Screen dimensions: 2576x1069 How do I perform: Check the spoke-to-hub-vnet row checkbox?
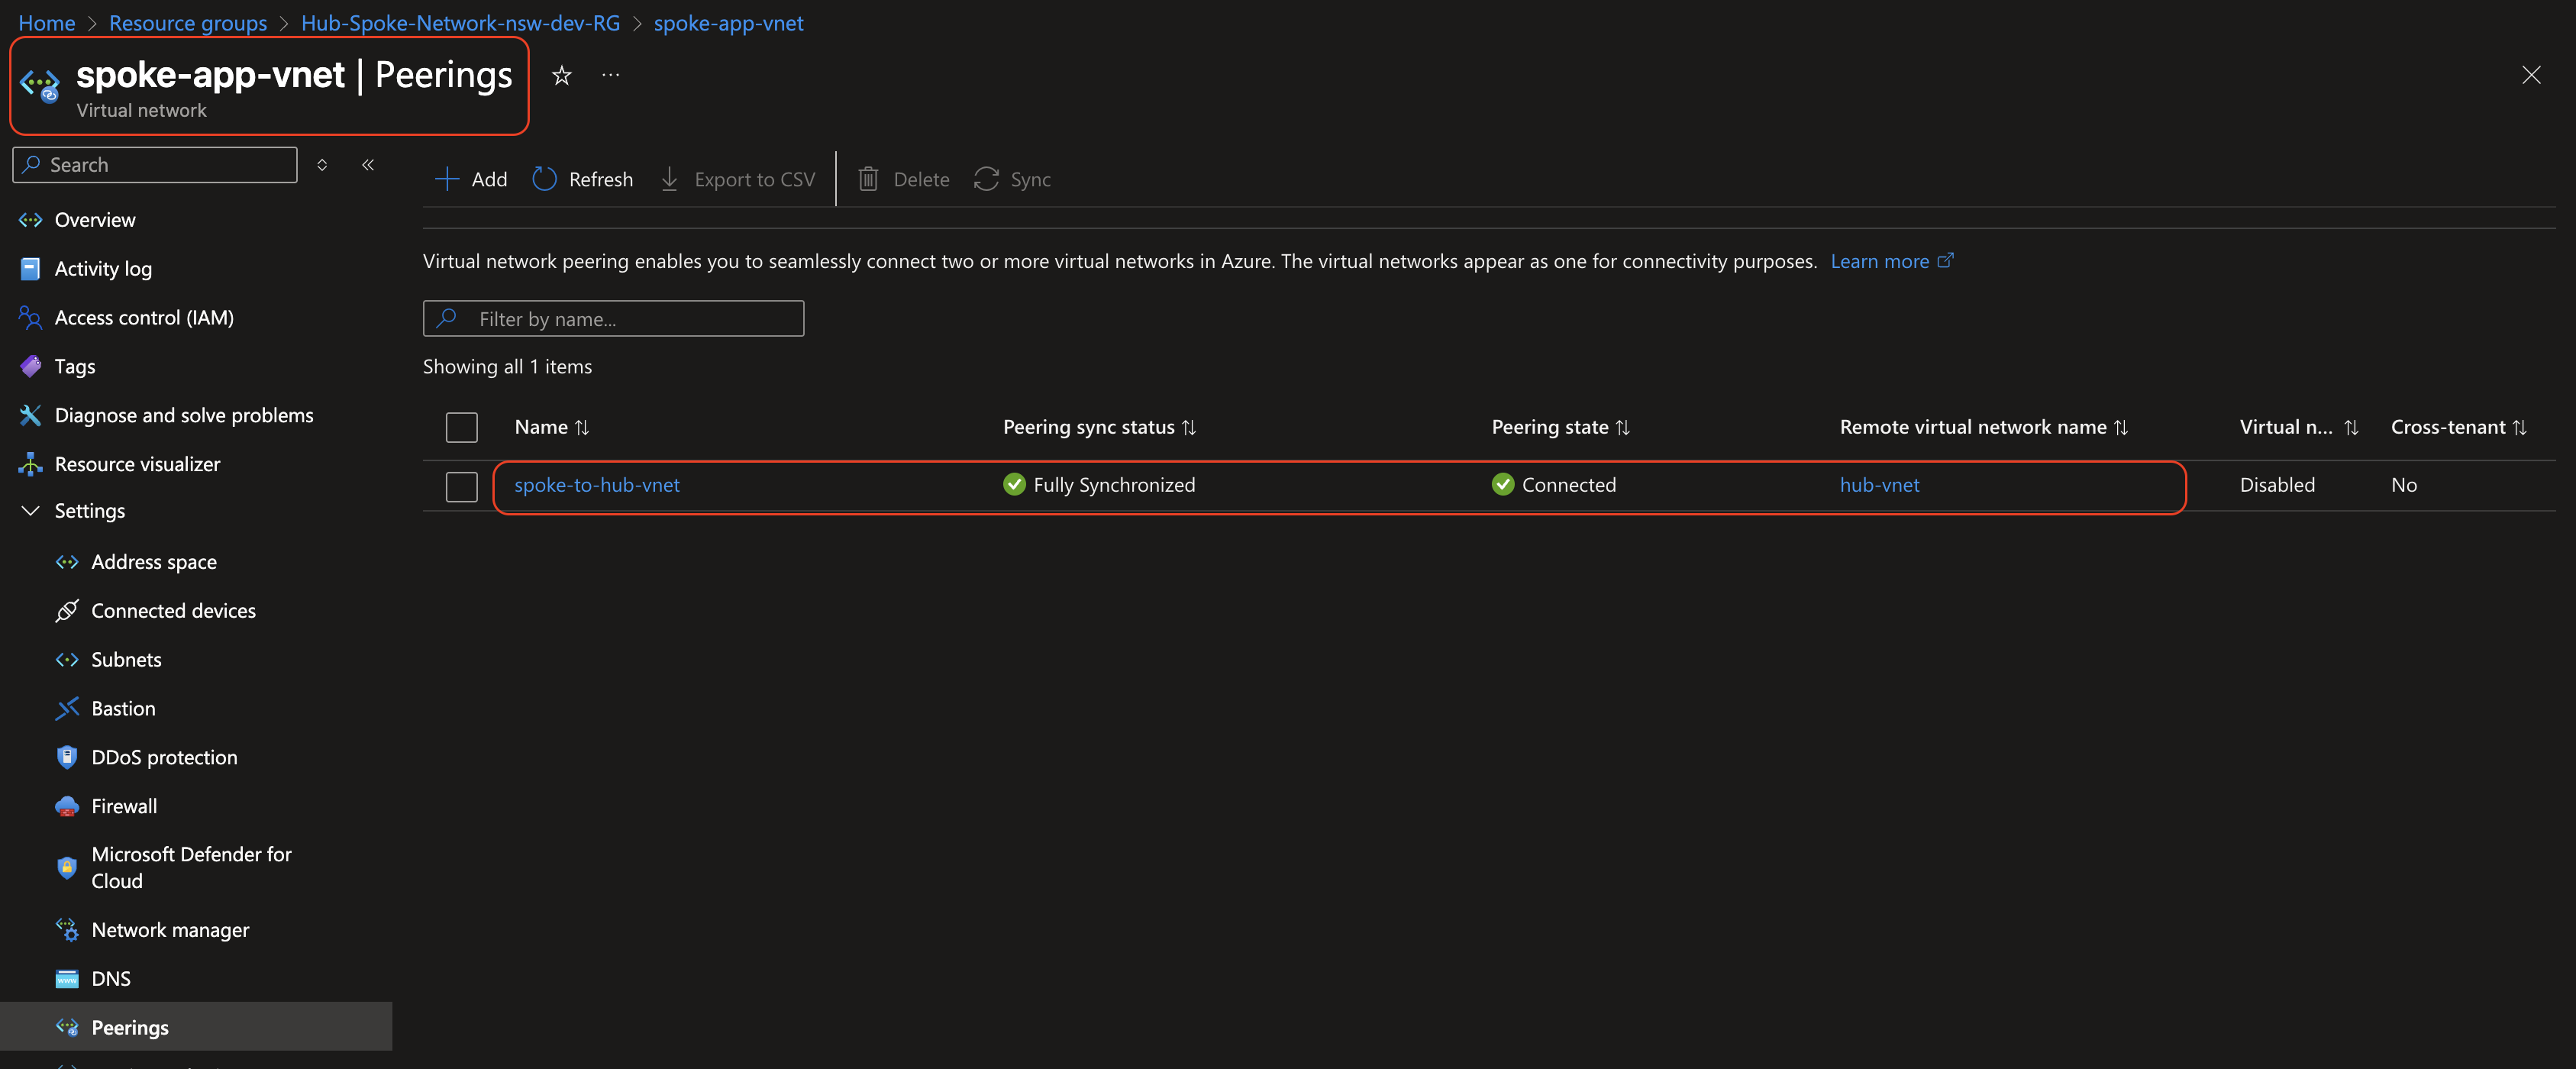[461, 486]
